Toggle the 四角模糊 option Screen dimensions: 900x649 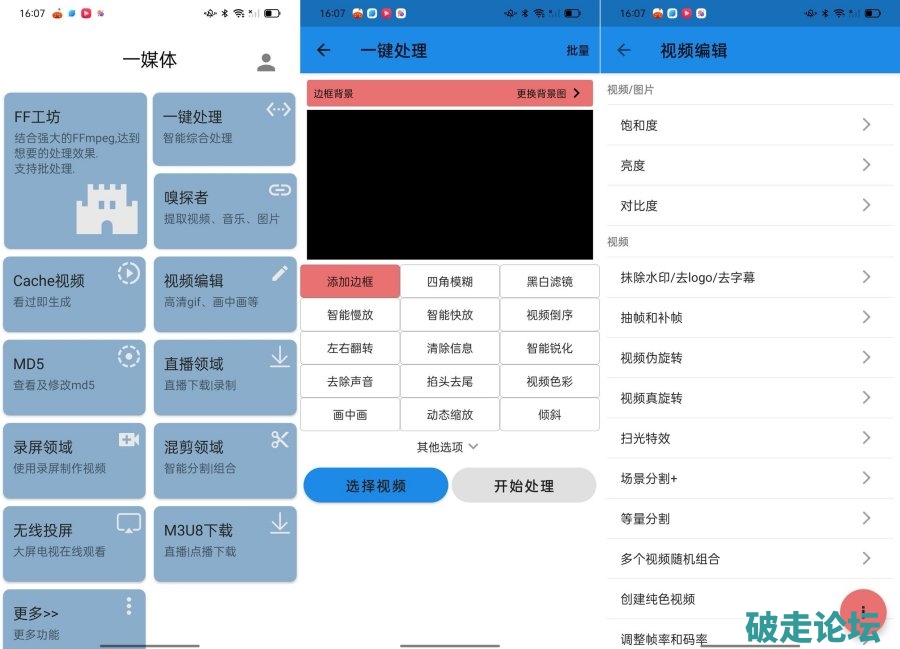click(450, 282)
